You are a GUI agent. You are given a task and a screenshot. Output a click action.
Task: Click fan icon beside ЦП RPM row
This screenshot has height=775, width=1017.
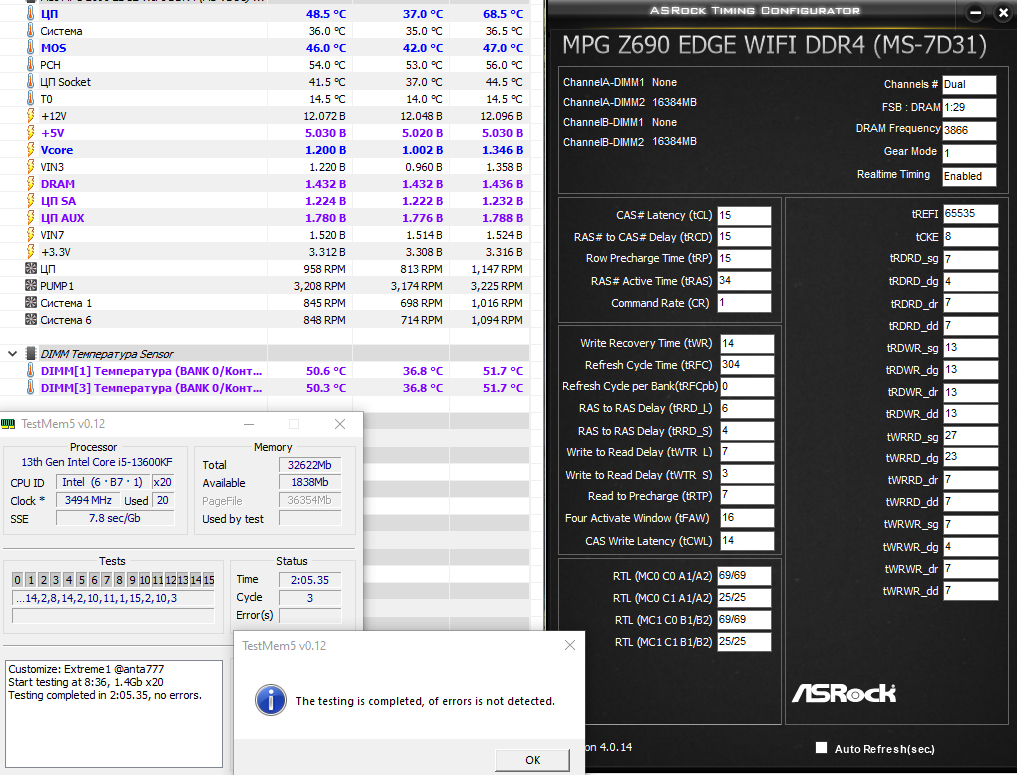pos(30,268)
